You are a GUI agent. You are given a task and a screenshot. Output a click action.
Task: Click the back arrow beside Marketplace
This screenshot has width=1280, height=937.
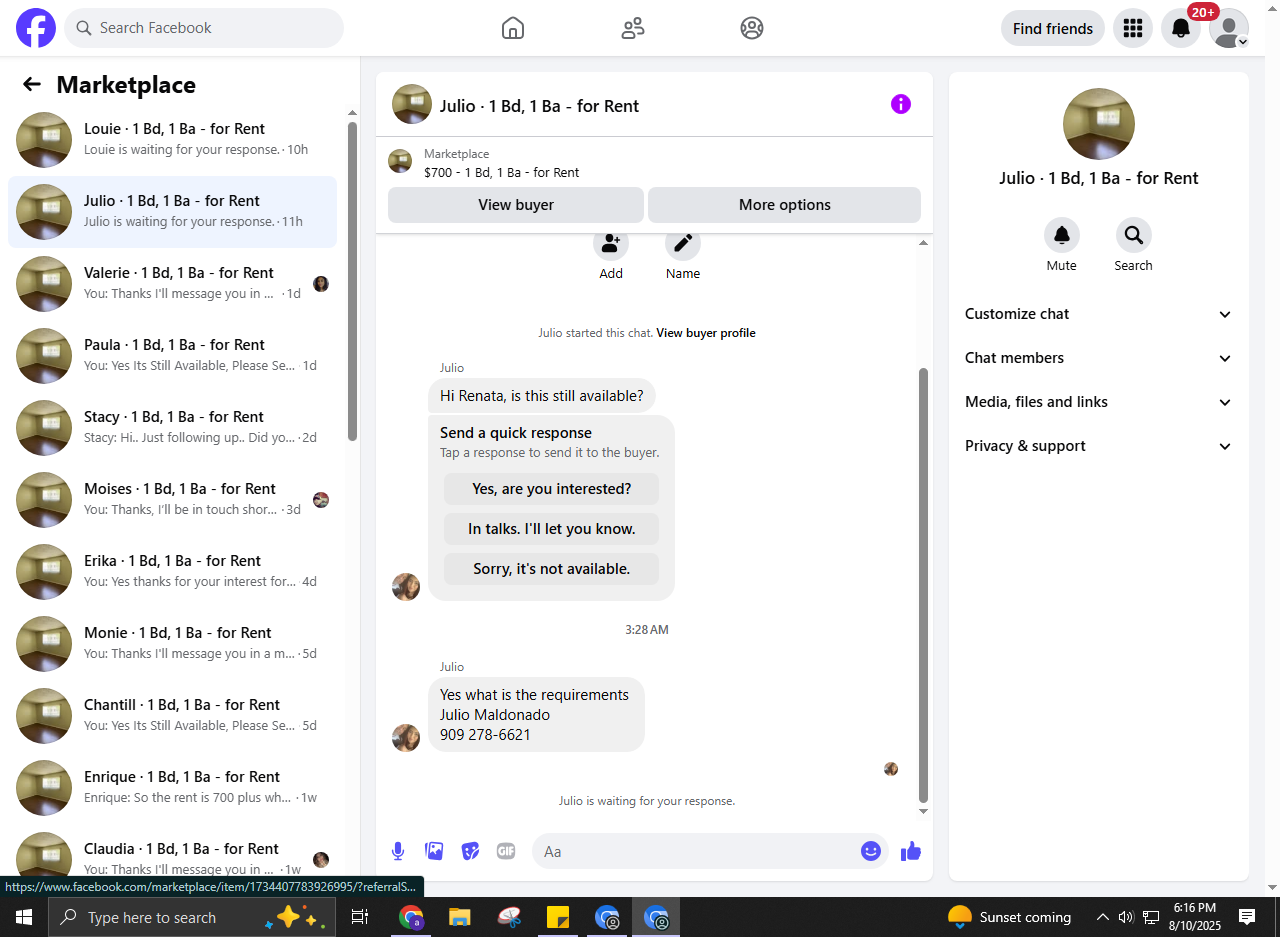coord(32,85)
